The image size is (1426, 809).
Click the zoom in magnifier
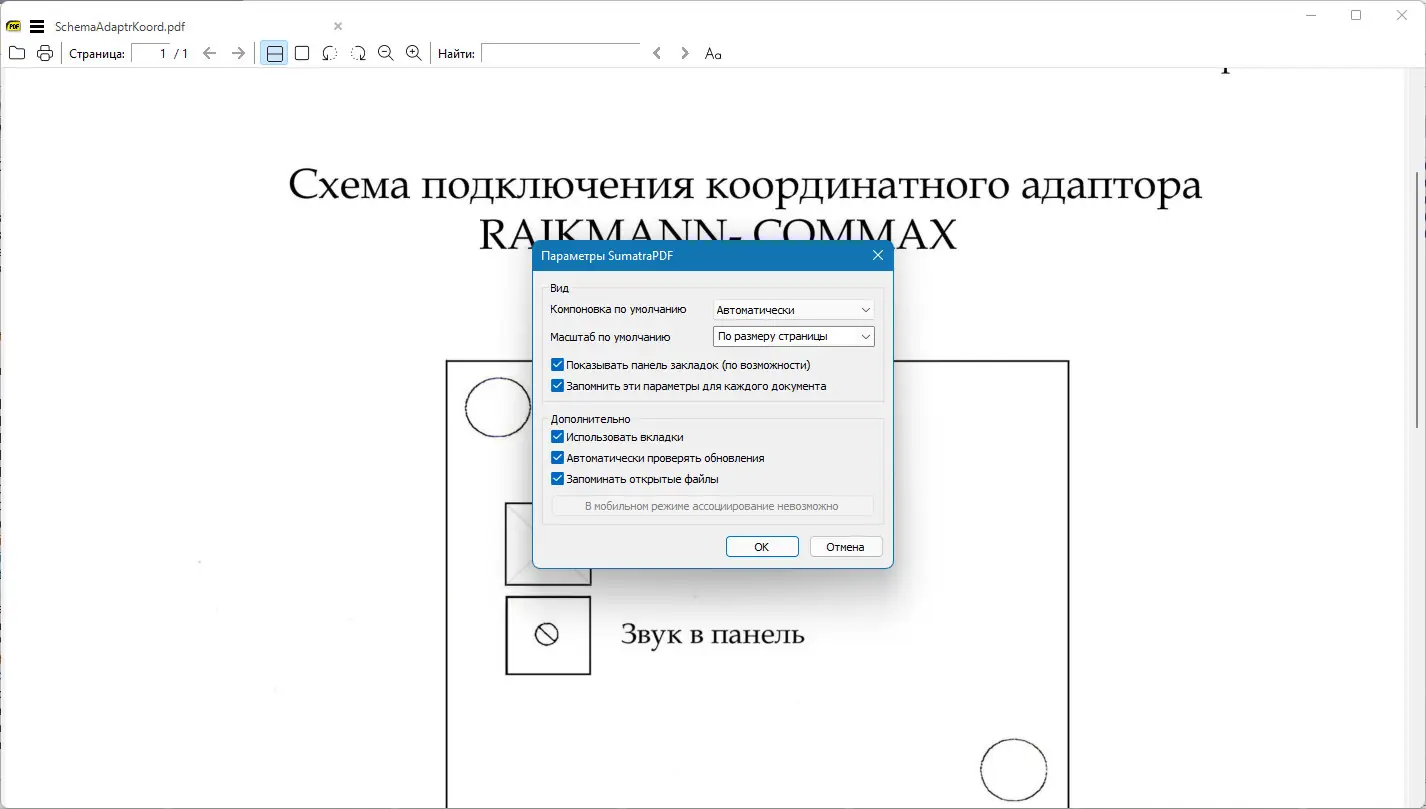414,53
